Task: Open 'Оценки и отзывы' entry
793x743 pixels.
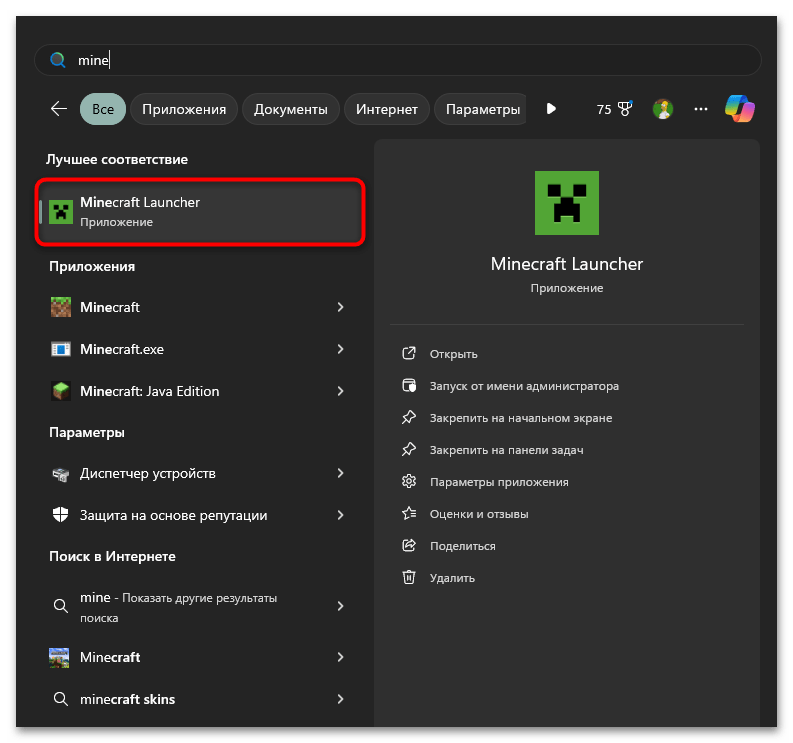Action: pyautogui.click(x=479, y=514)
